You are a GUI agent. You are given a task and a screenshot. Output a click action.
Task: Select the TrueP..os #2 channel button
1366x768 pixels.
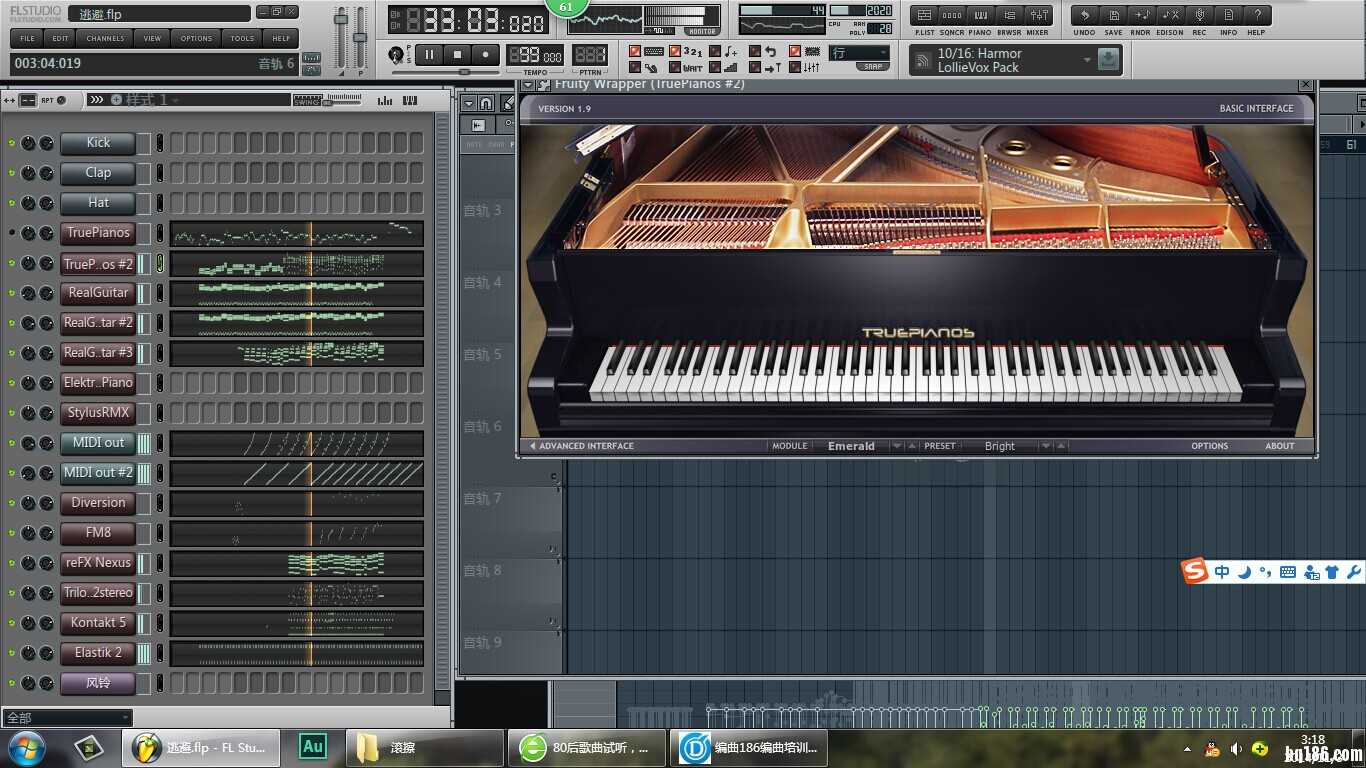pos(98,264)
